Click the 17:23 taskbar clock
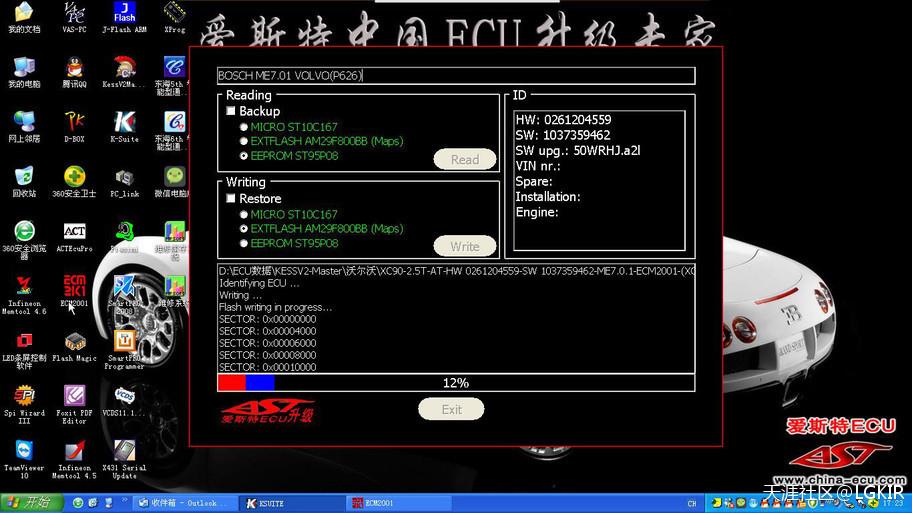 pyautogui.click(x=893, y=503)
